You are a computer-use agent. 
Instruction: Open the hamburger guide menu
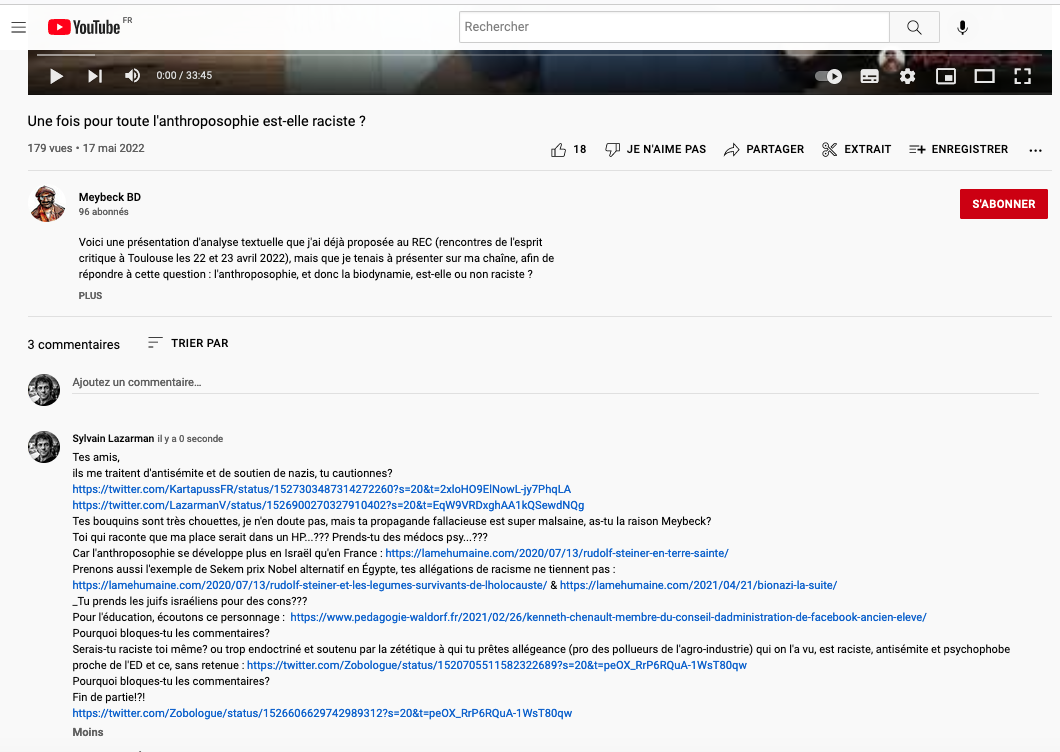point(18,28)
